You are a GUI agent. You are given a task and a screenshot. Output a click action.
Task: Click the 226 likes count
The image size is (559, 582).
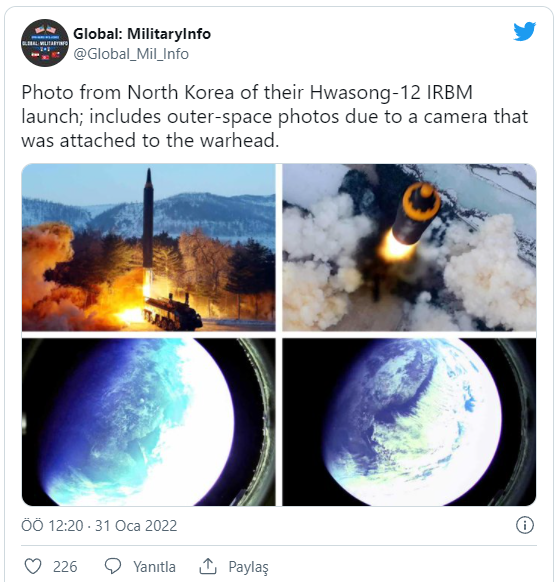pos(65,567)
